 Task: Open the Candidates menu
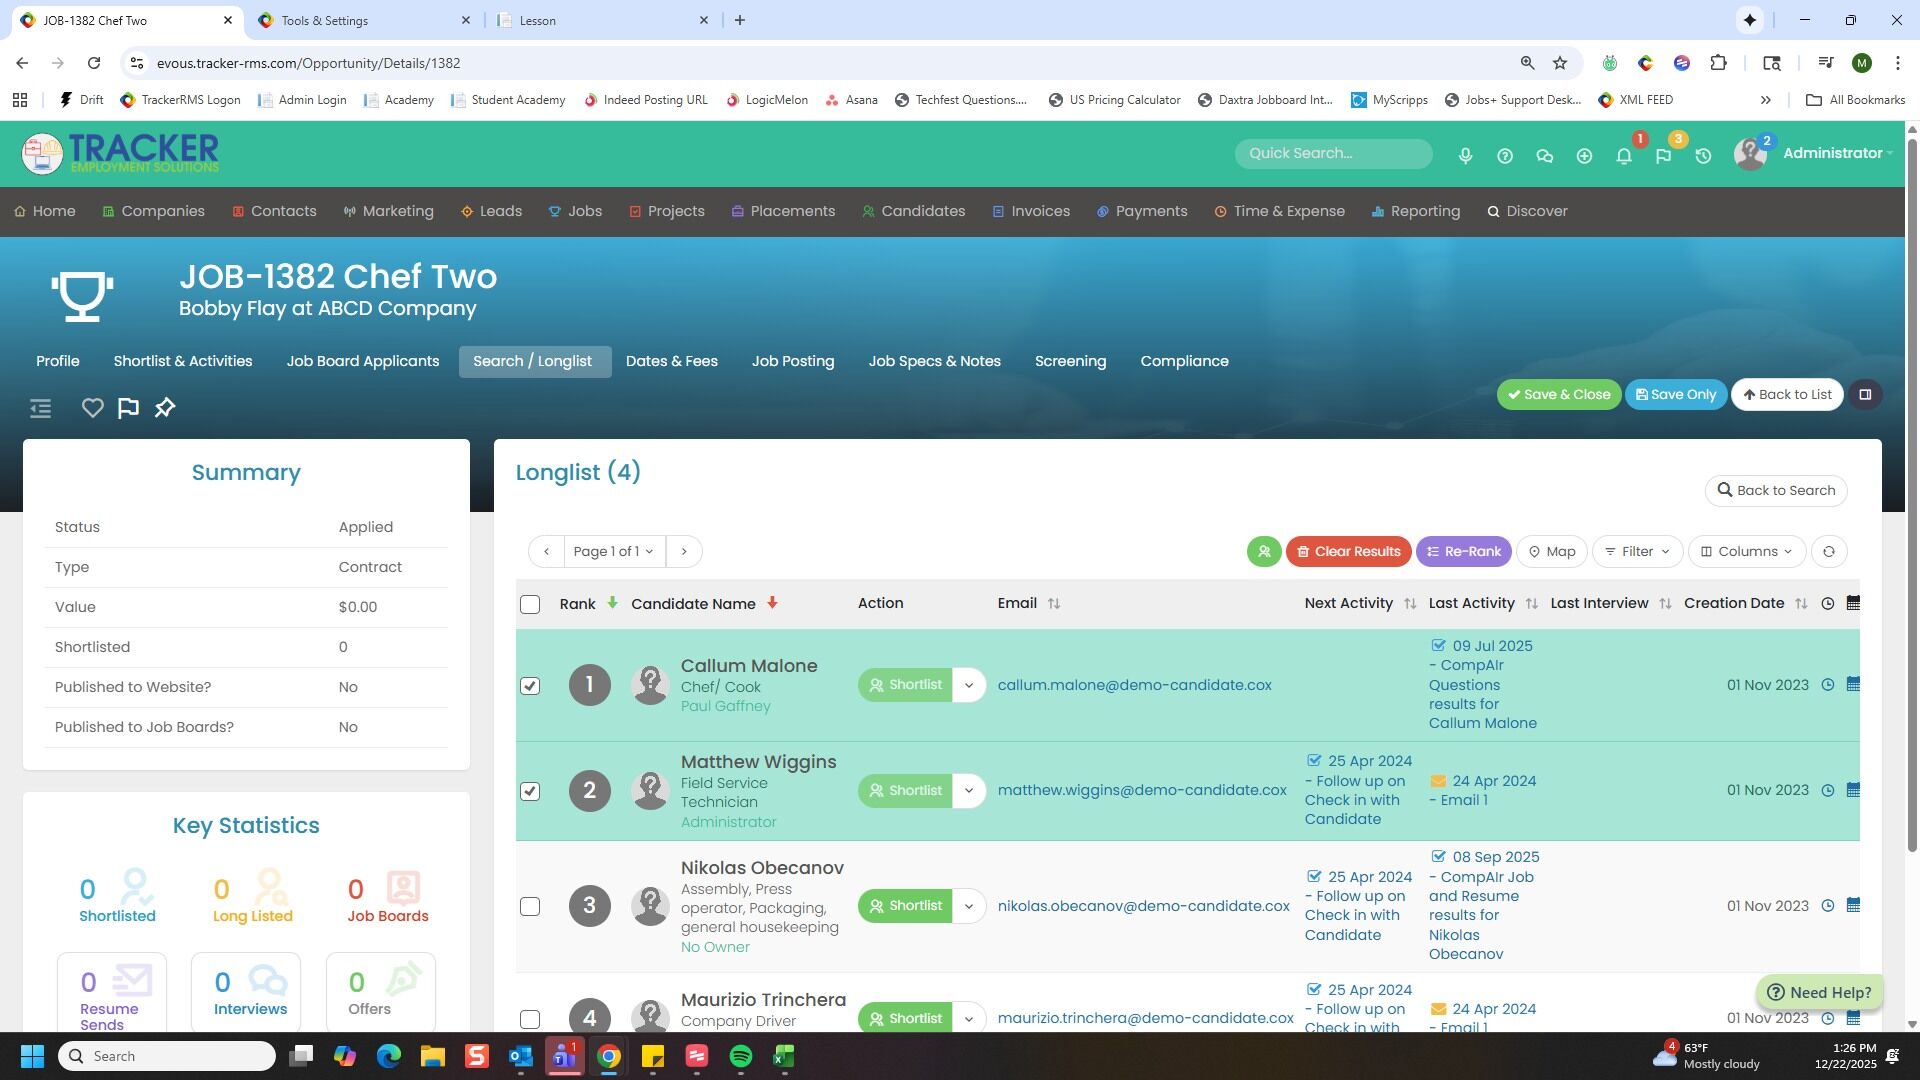pos(913,212)
